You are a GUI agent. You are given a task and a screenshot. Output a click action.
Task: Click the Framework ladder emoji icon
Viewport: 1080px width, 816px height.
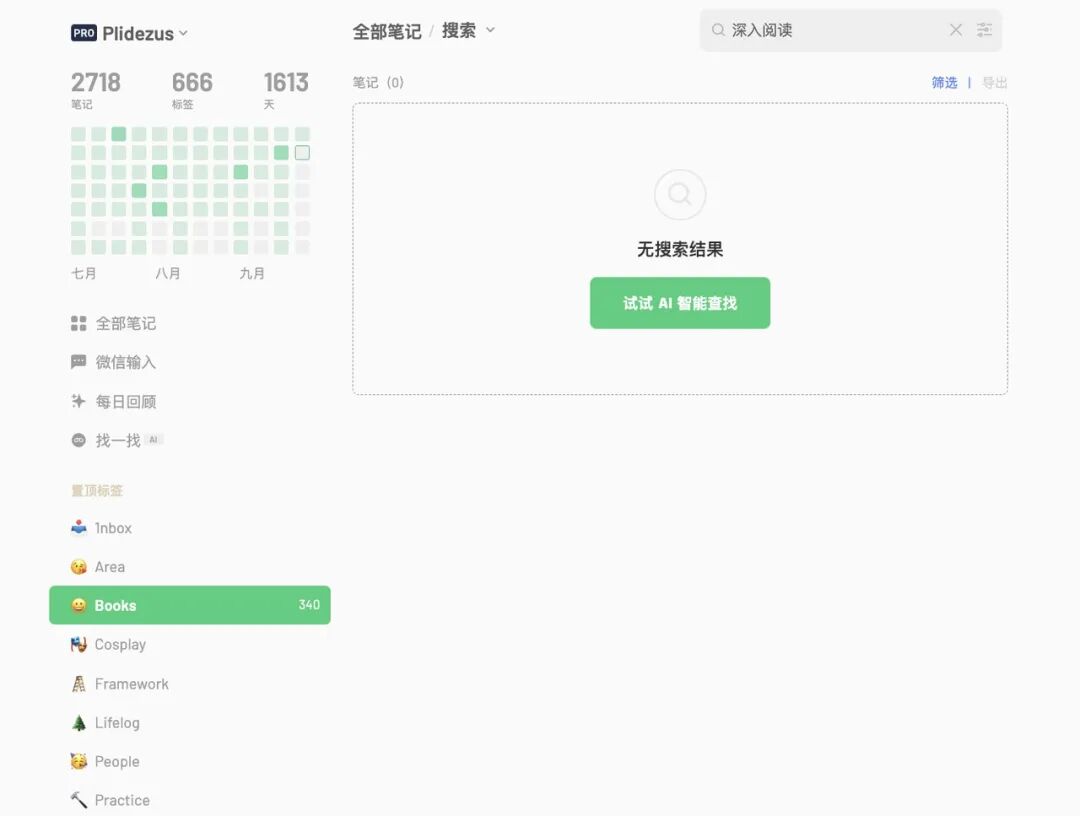point(79,684)
